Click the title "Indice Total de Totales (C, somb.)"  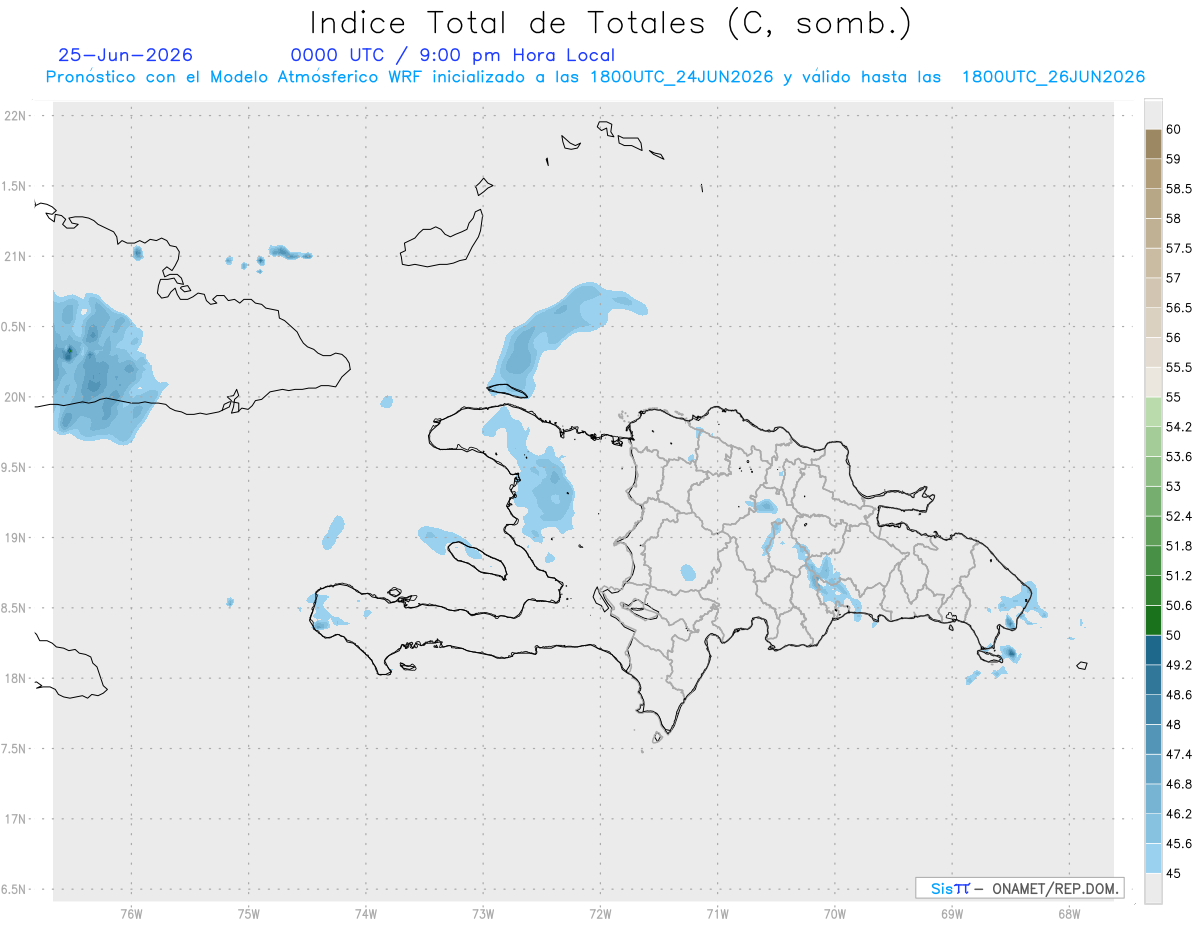[x=611, y=22]
